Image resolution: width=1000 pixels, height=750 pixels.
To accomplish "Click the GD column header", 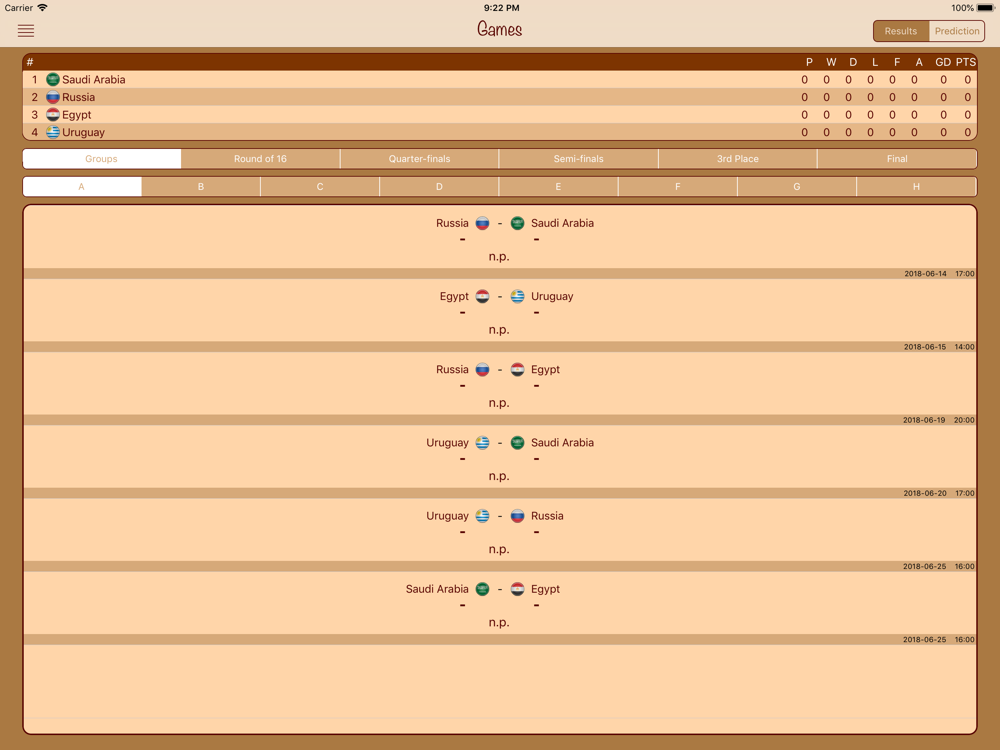I will click(x=943, y=62).
